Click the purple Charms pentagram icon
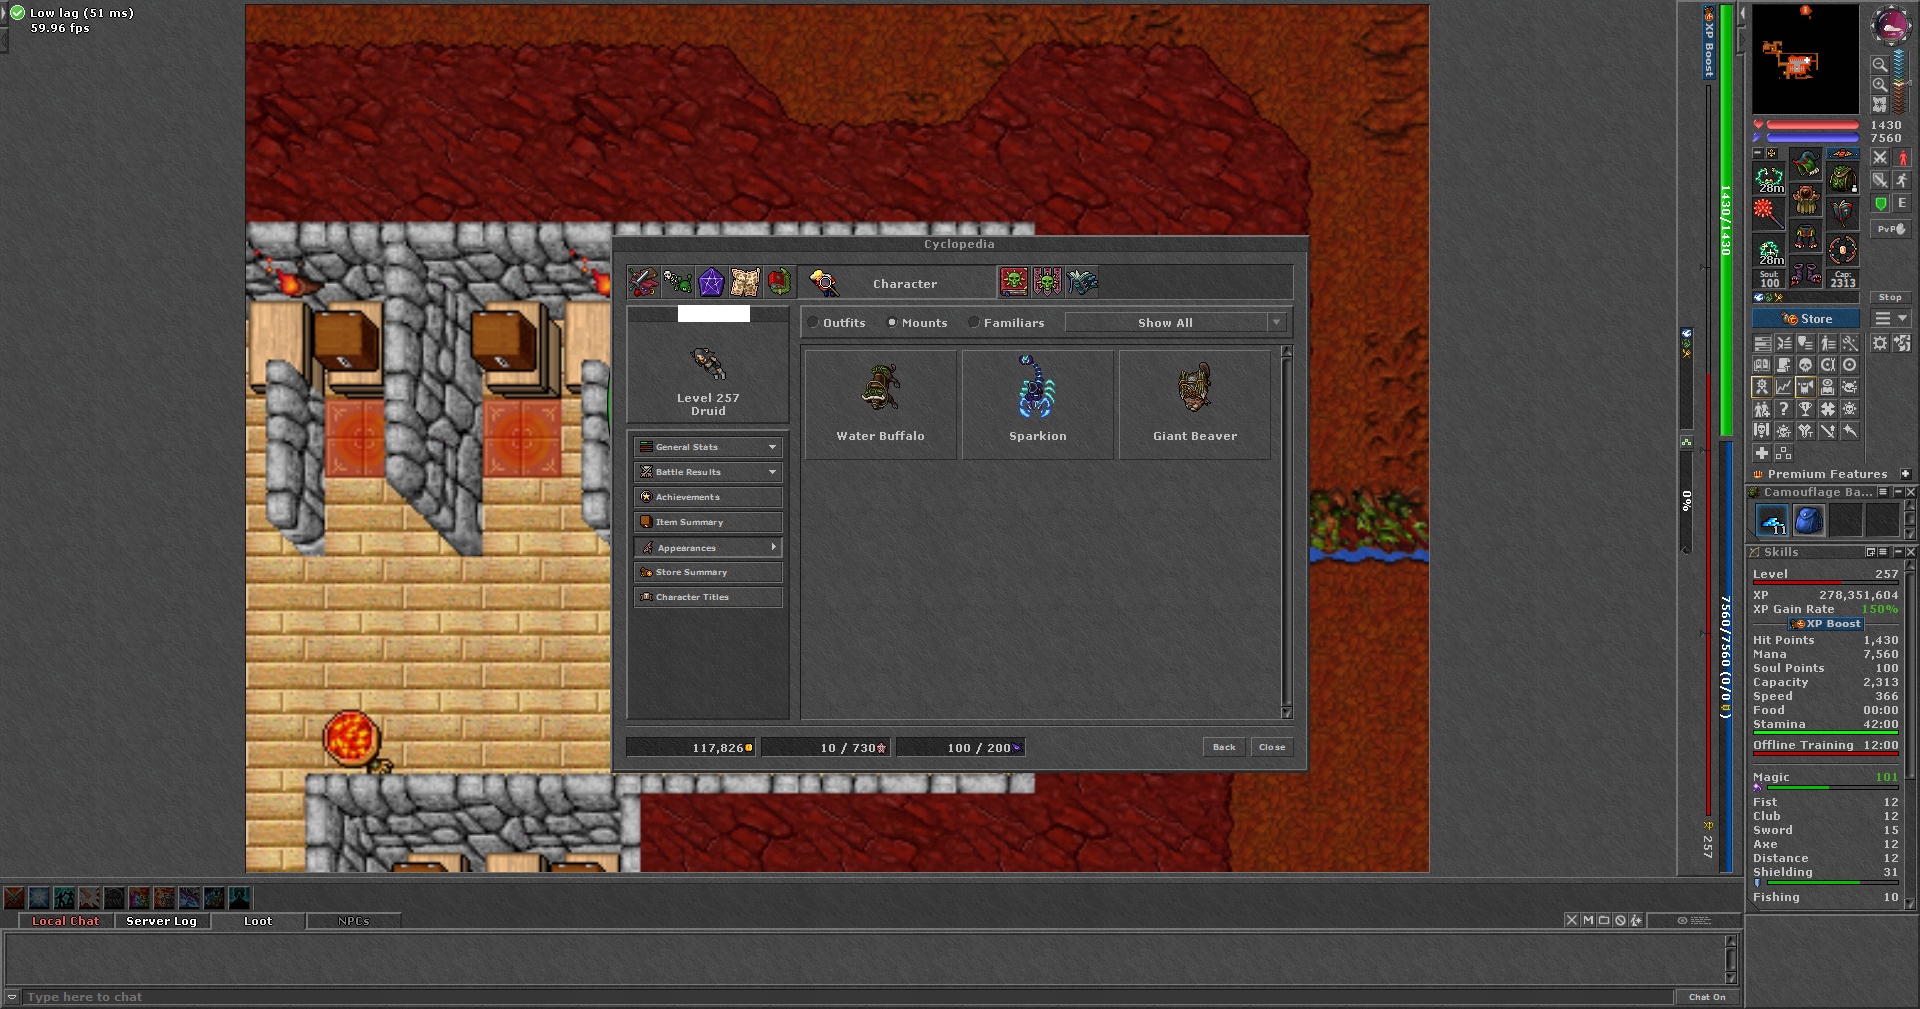1920x1009 pixels. tap(711, 283)
